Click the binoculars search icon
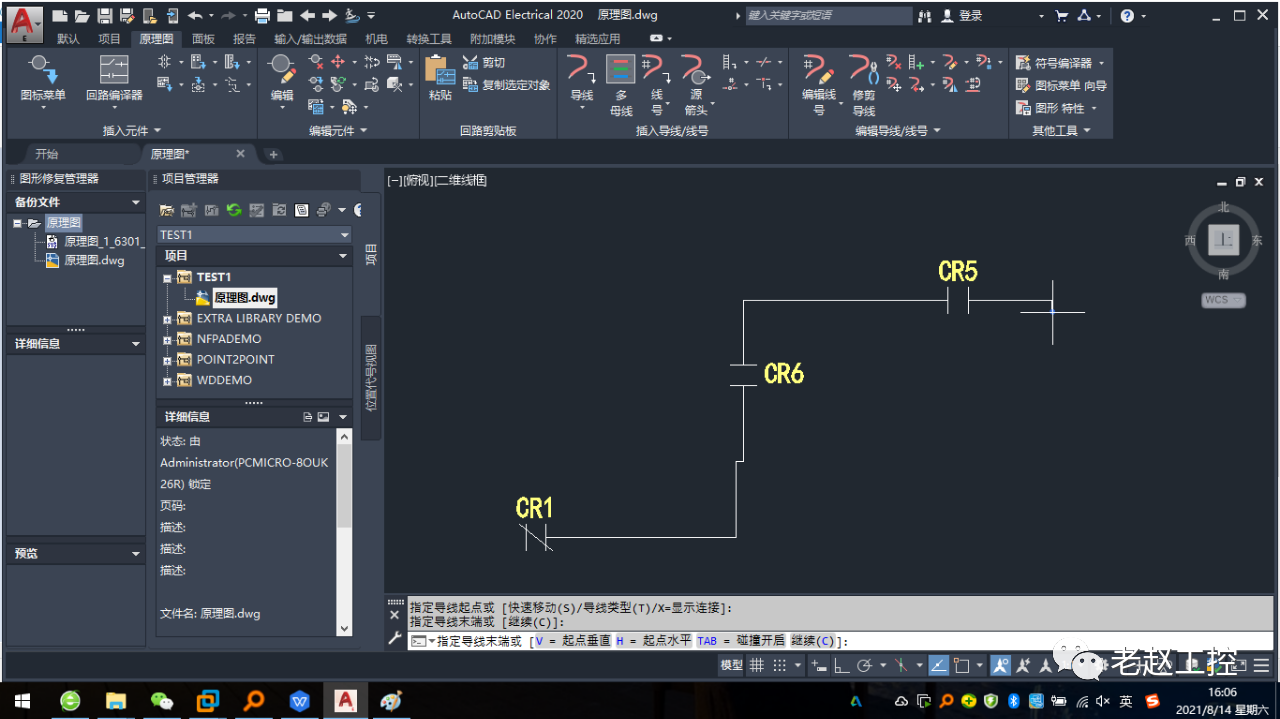 pos(924,16)
